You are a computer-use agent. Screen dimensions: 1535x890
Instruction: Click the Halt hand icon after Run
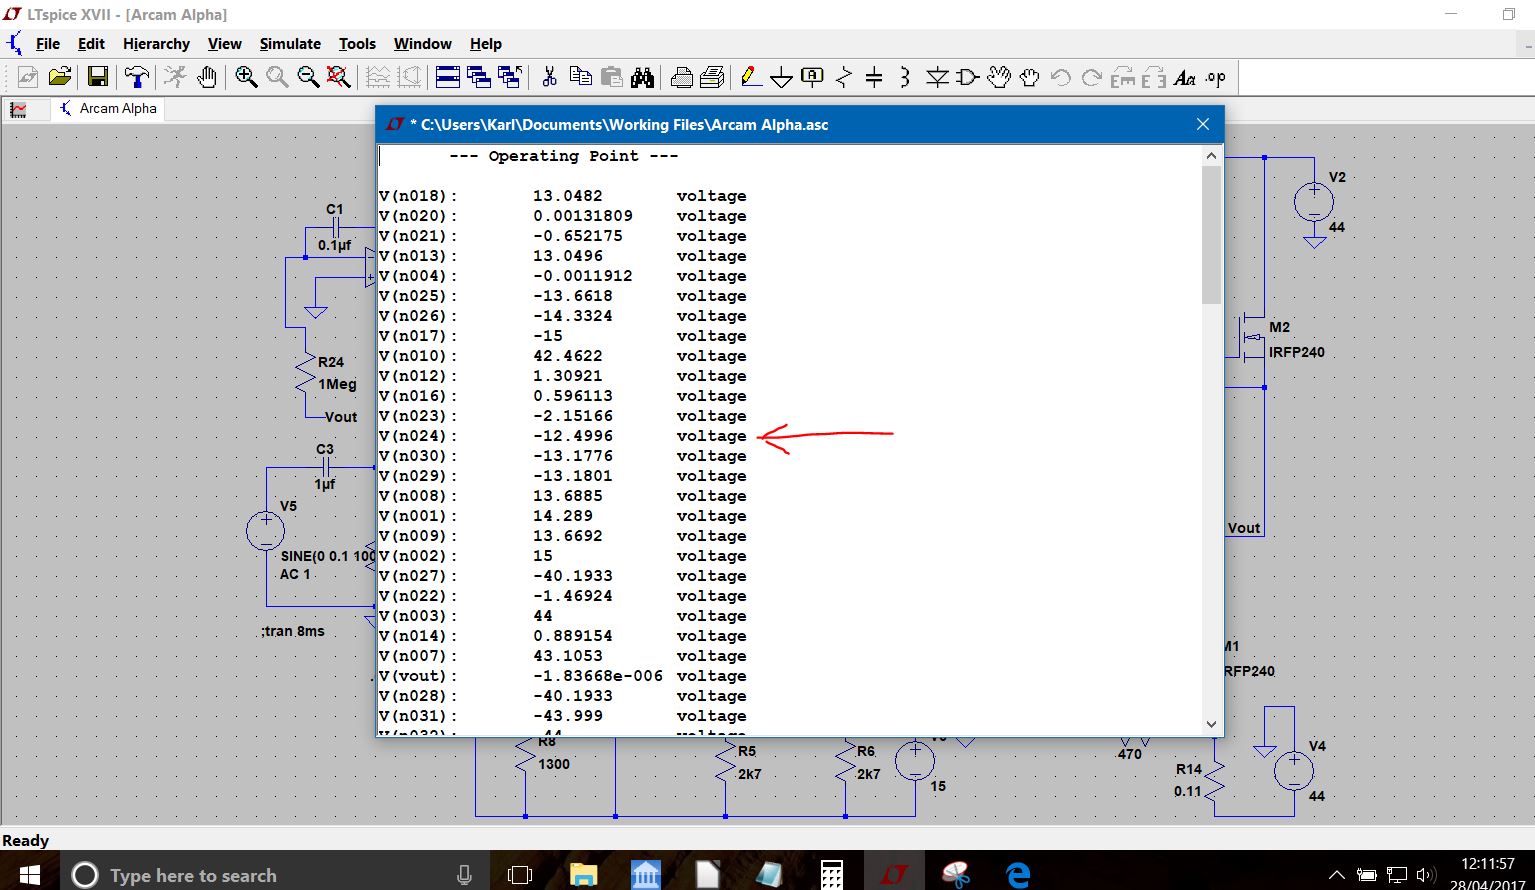point(207,77)
